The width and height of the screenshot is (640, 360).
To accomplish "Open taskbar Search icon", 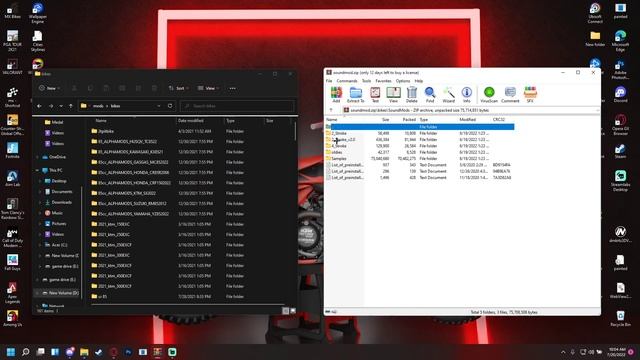I will click(25, 352).
